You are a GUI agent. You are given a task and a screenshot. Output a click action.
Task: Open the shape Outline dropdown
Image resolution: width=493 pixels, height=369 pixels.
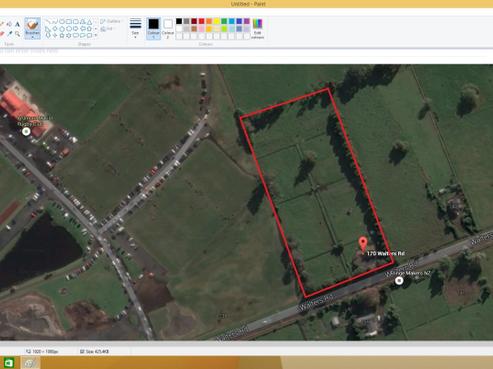pyautogui.click(x=112, y=21)
